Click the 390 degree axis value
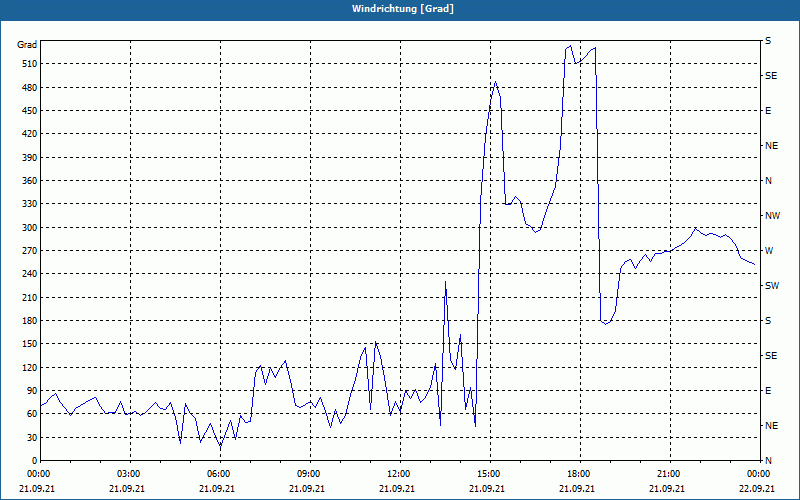Image resolution: width=800 pixels, height=500 pixels. click(30, 158)
